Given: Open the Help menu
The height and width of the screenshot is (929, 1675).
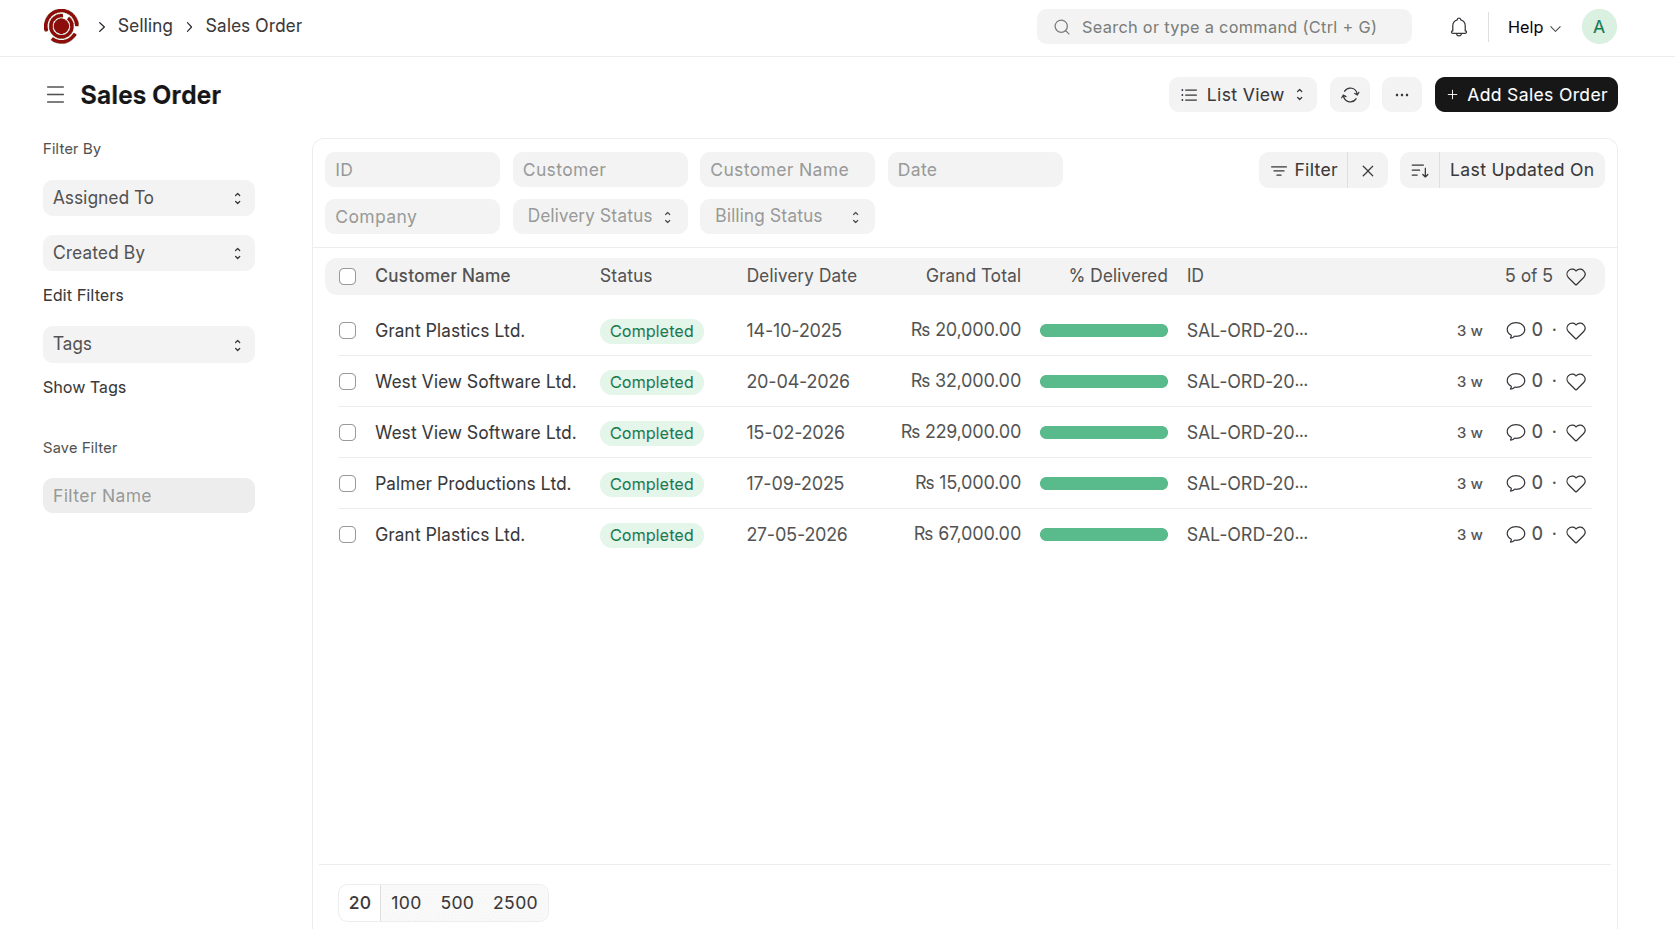Looking at the screenshot, I should click(x=1532, y=27).
